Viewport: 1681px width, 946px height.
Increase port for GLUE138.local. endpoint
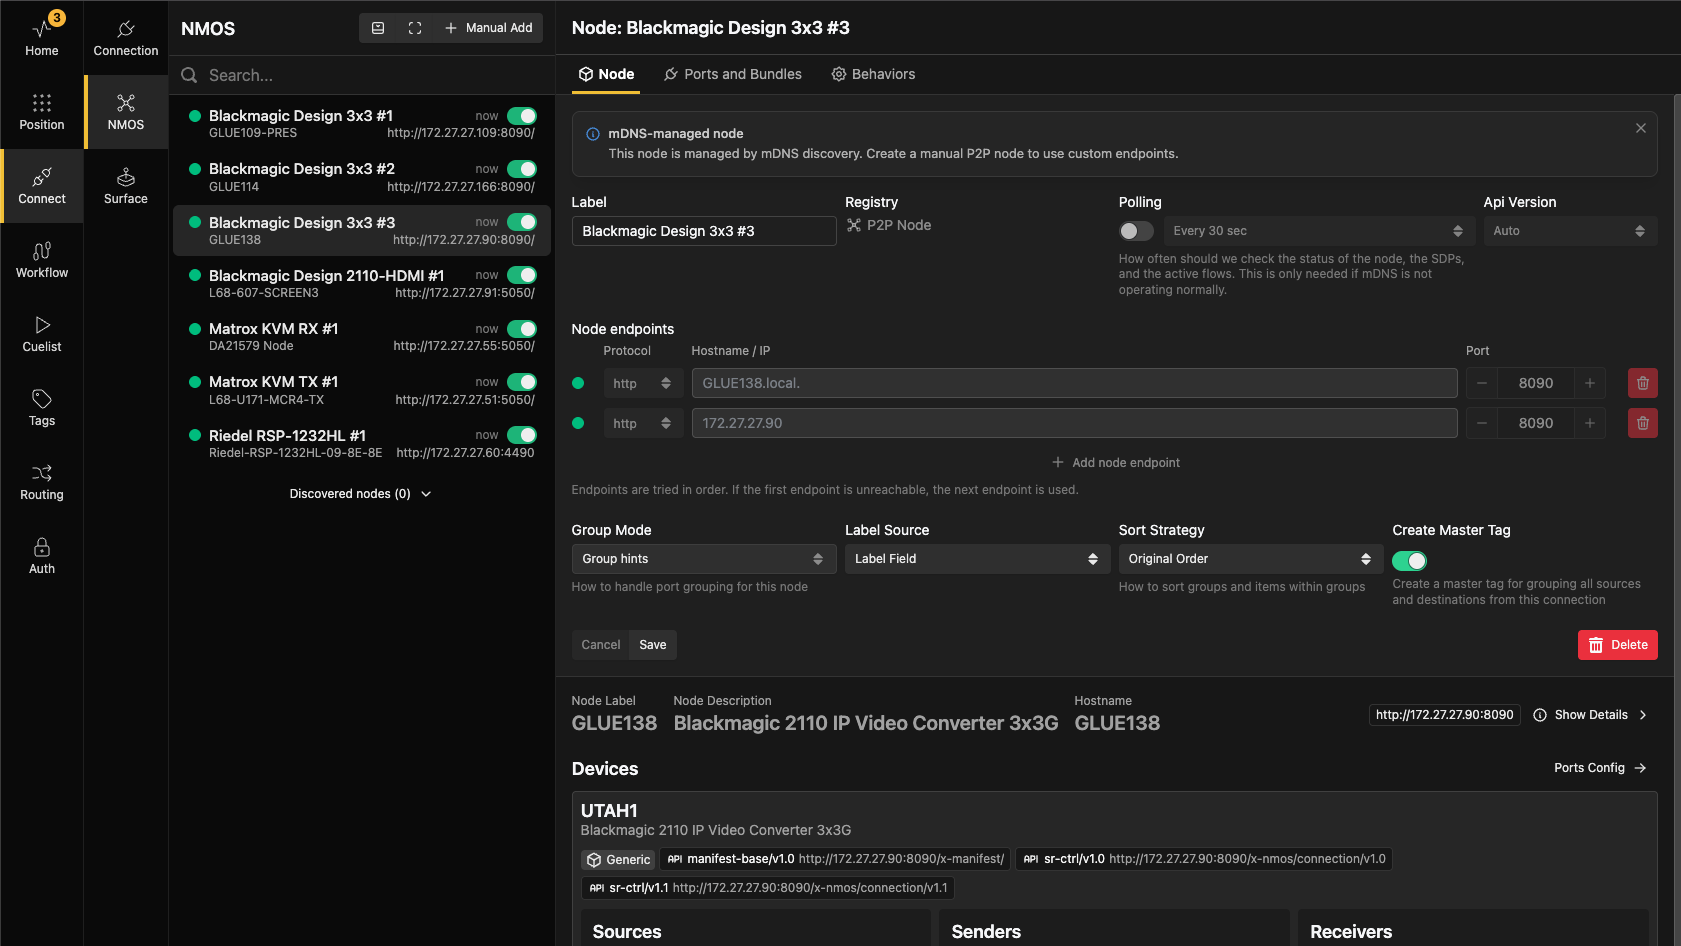[x=1590, y=383]
